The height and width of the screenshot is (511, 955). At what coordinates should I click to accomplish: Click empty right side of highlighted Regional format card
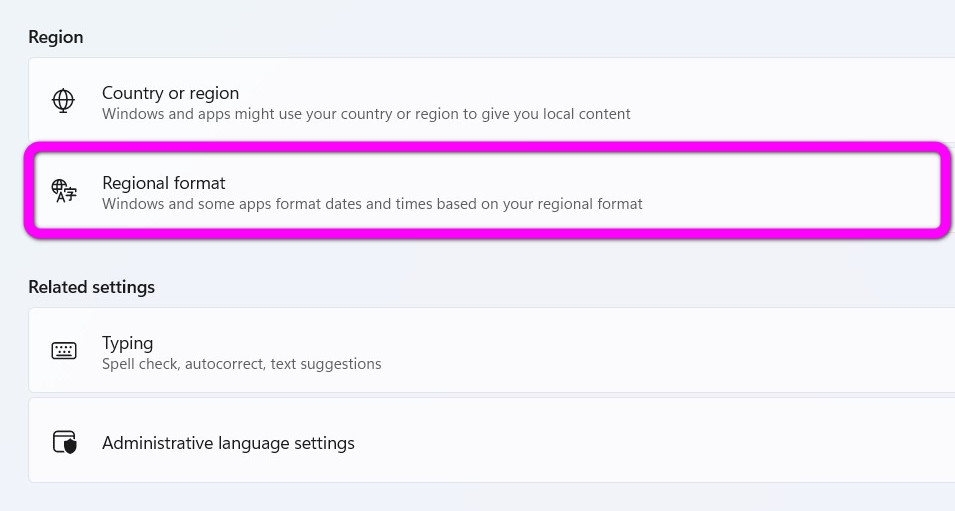[800, 192]
